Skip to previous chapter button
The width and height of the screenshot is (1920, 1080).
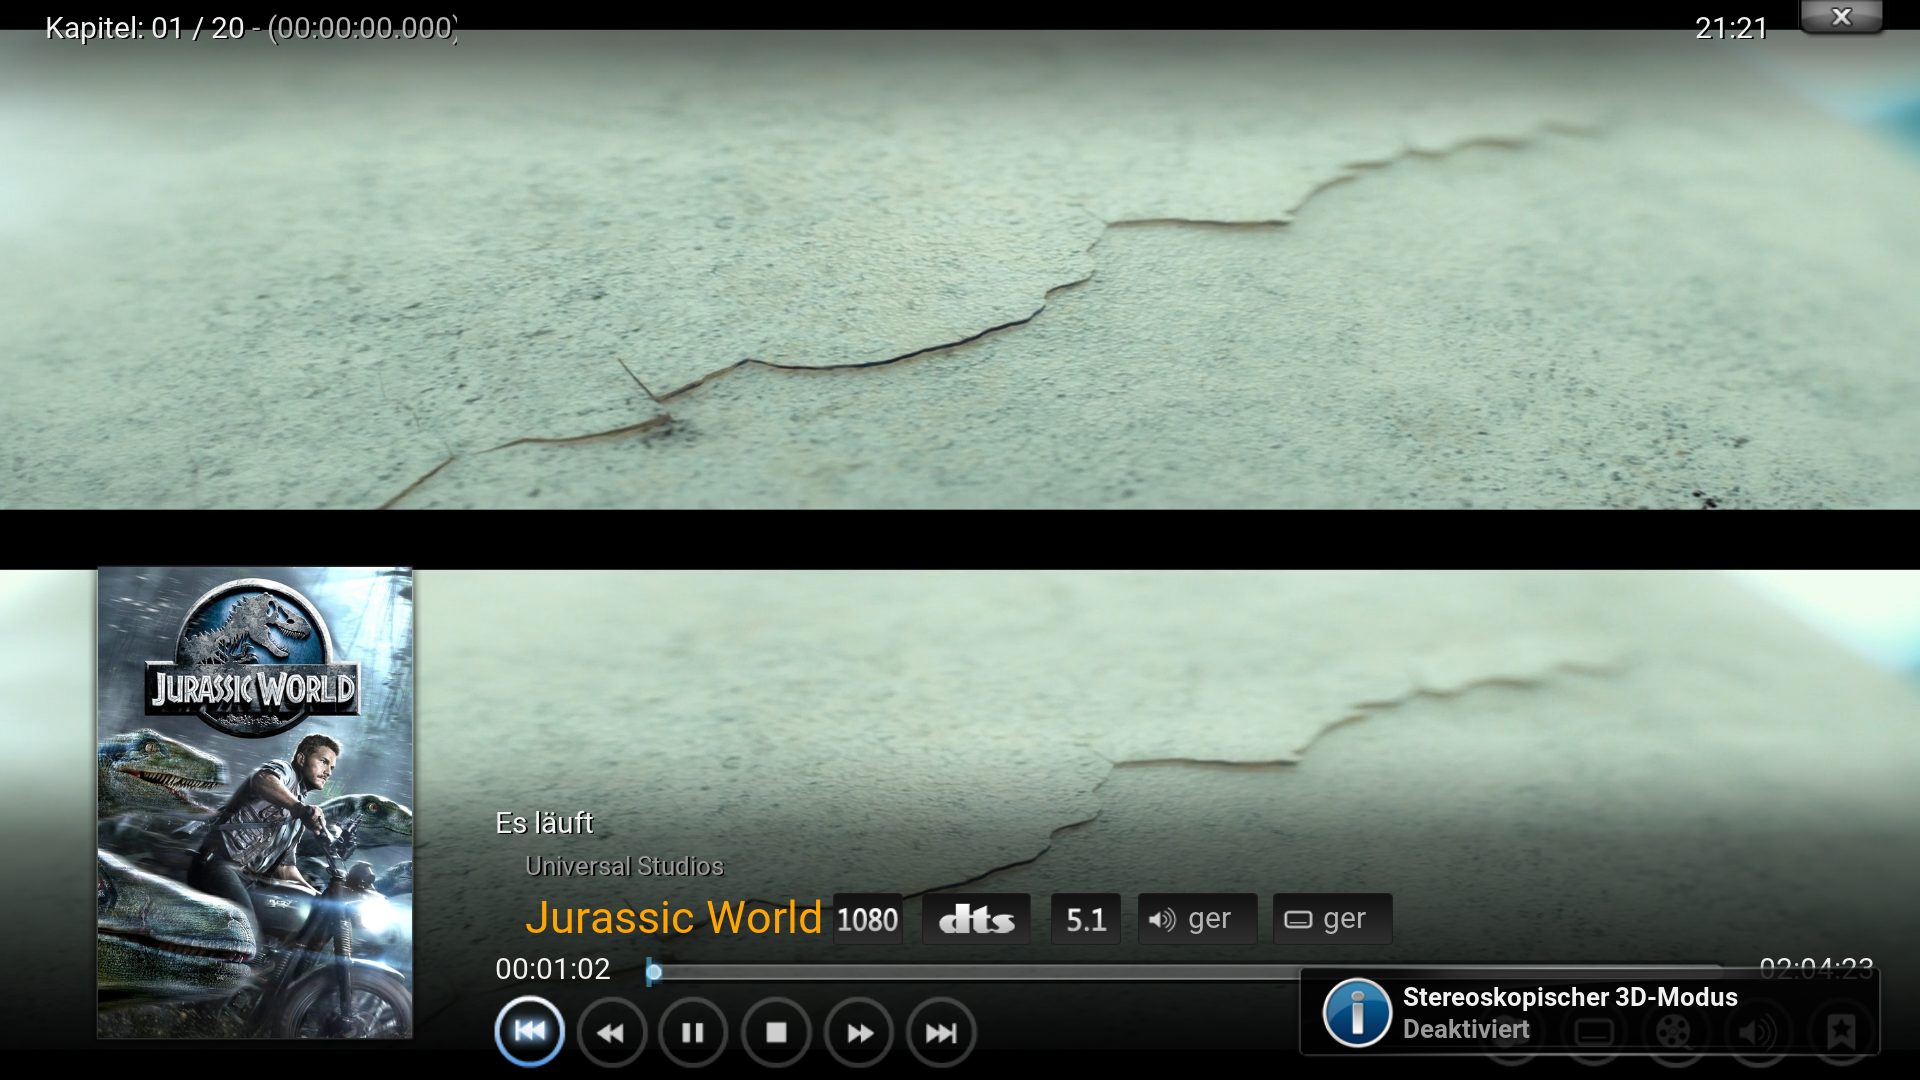pyautogui.click(x=529, y=1032)
